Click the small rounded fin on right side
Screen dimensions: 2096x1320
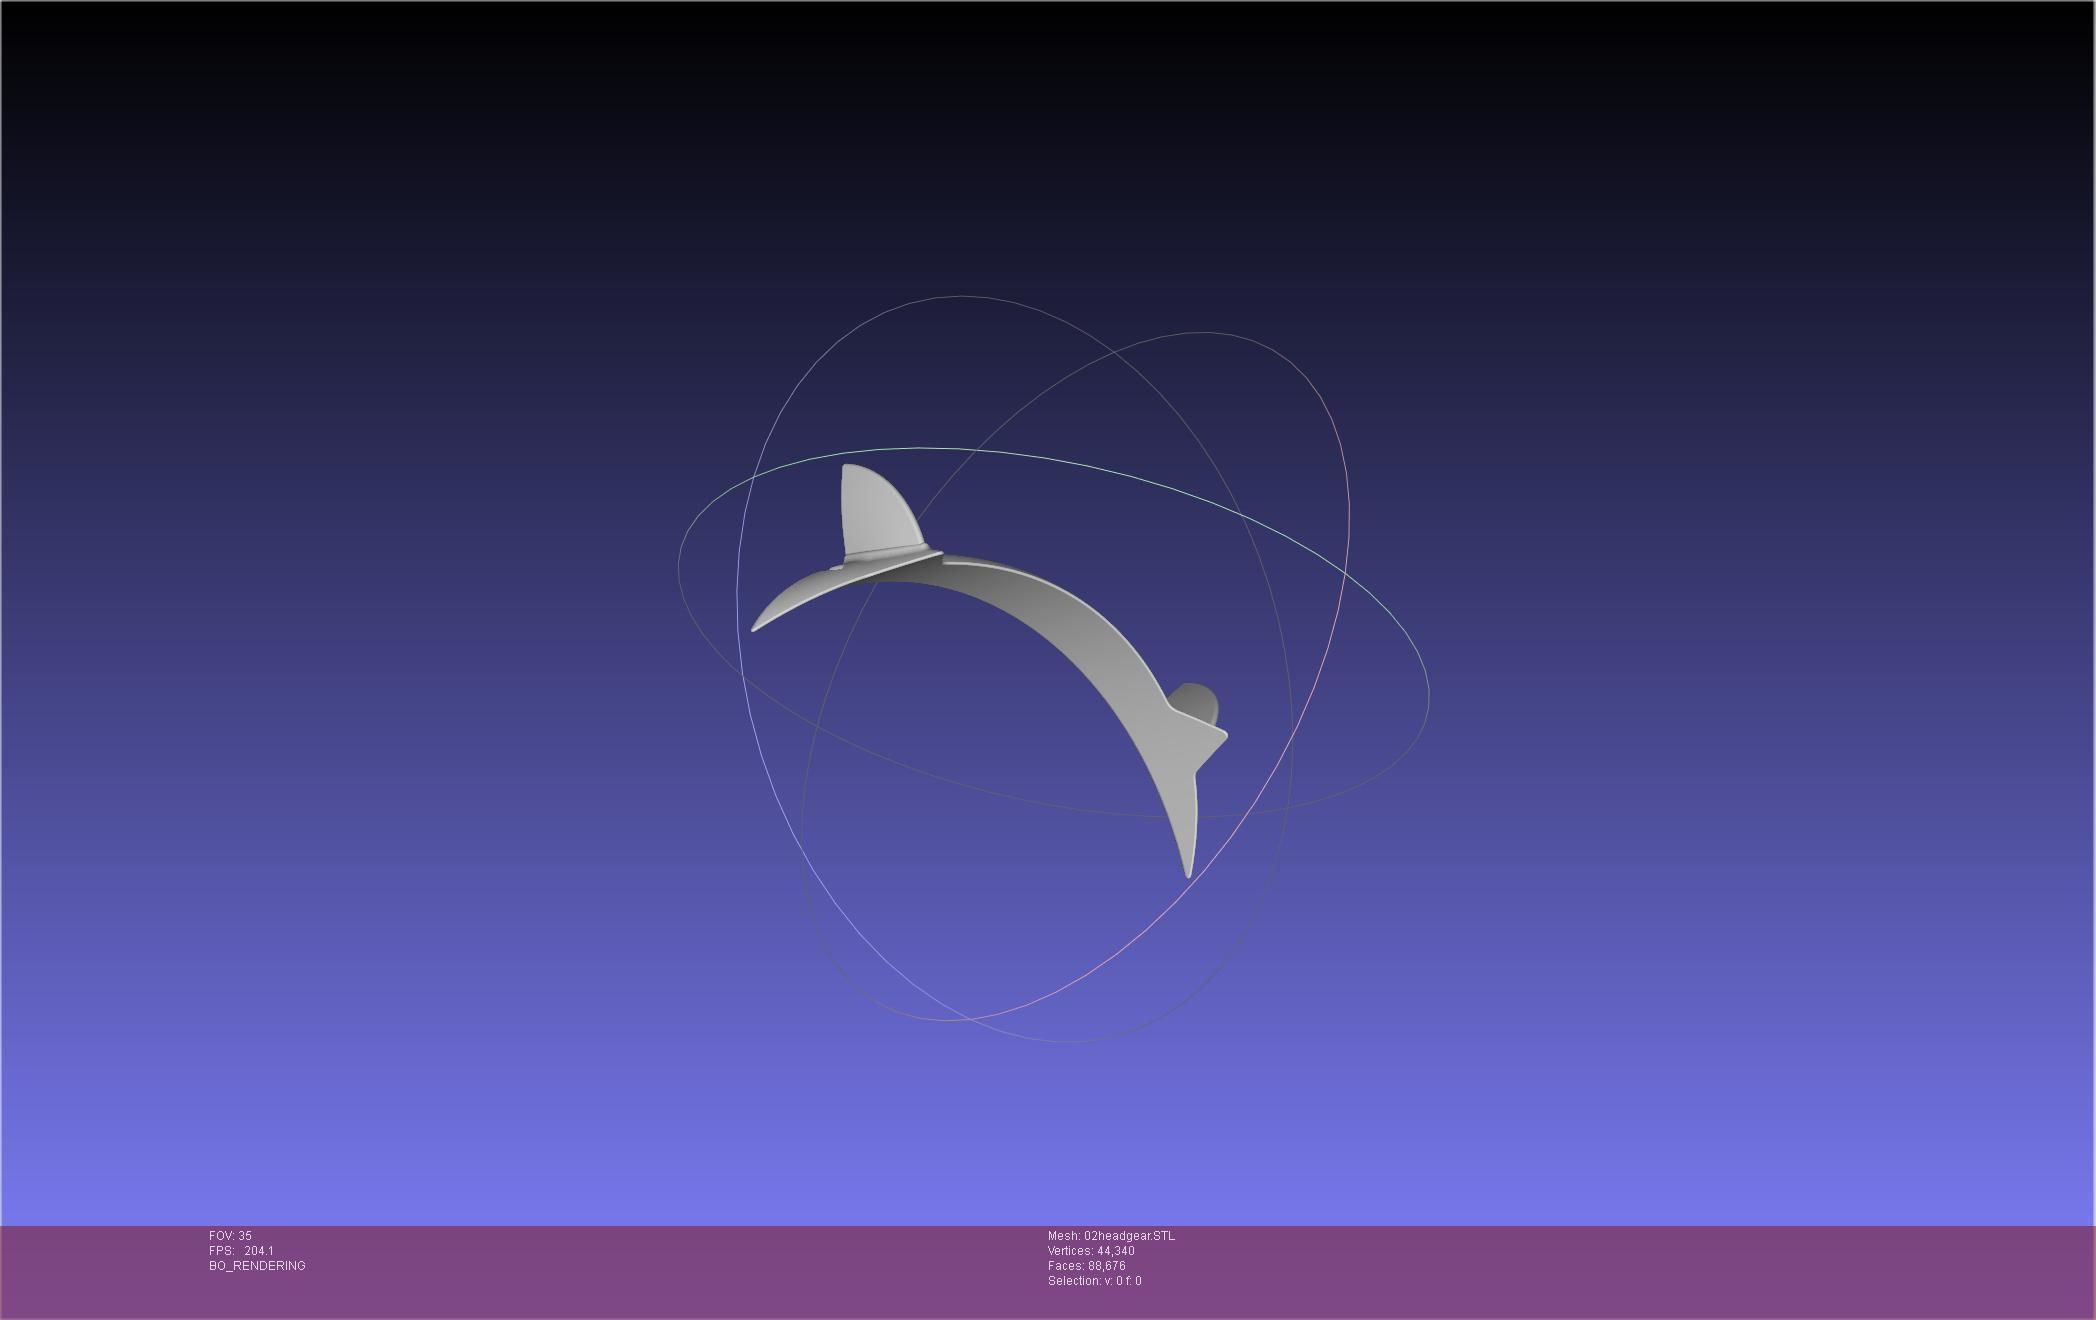click(x=1197, y=702)
